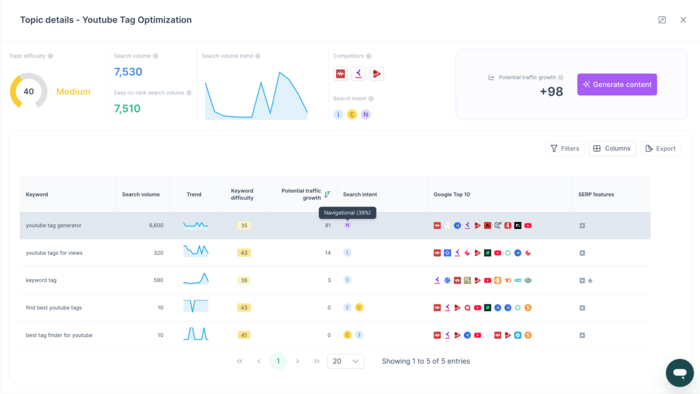Open the Columns selector

[612, 149]
